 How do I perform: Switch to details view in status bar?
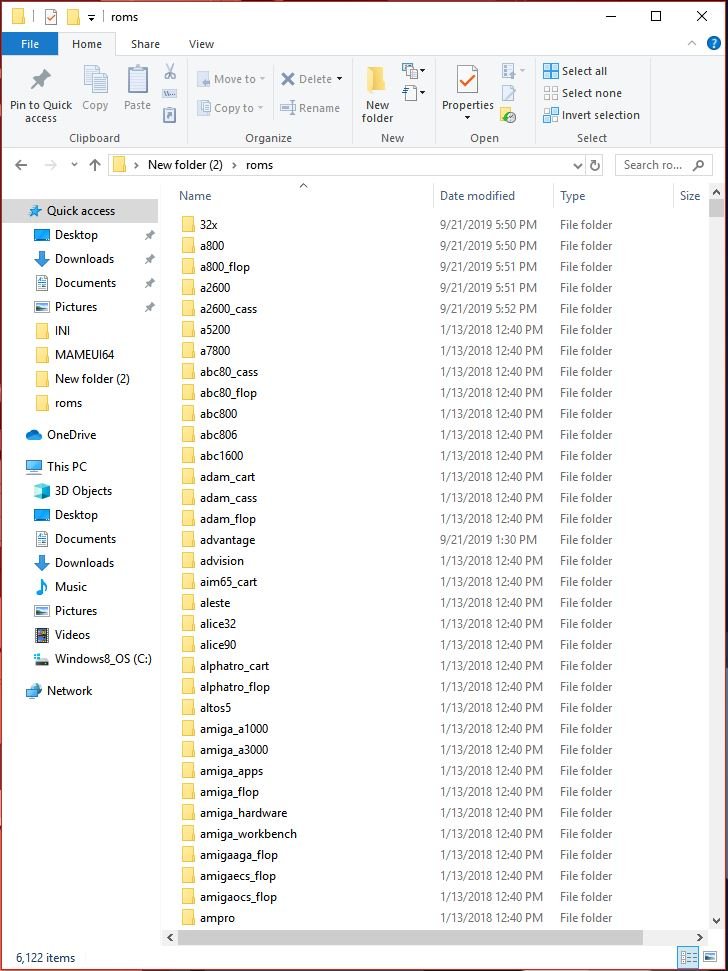[x=688, y=957]
